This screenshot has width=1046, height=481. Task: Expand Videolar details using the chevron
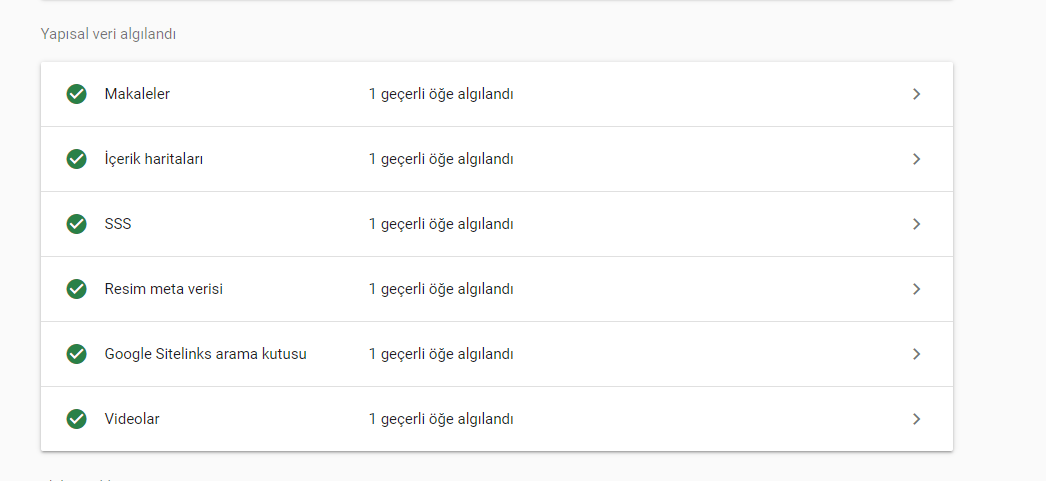[917, 419]
